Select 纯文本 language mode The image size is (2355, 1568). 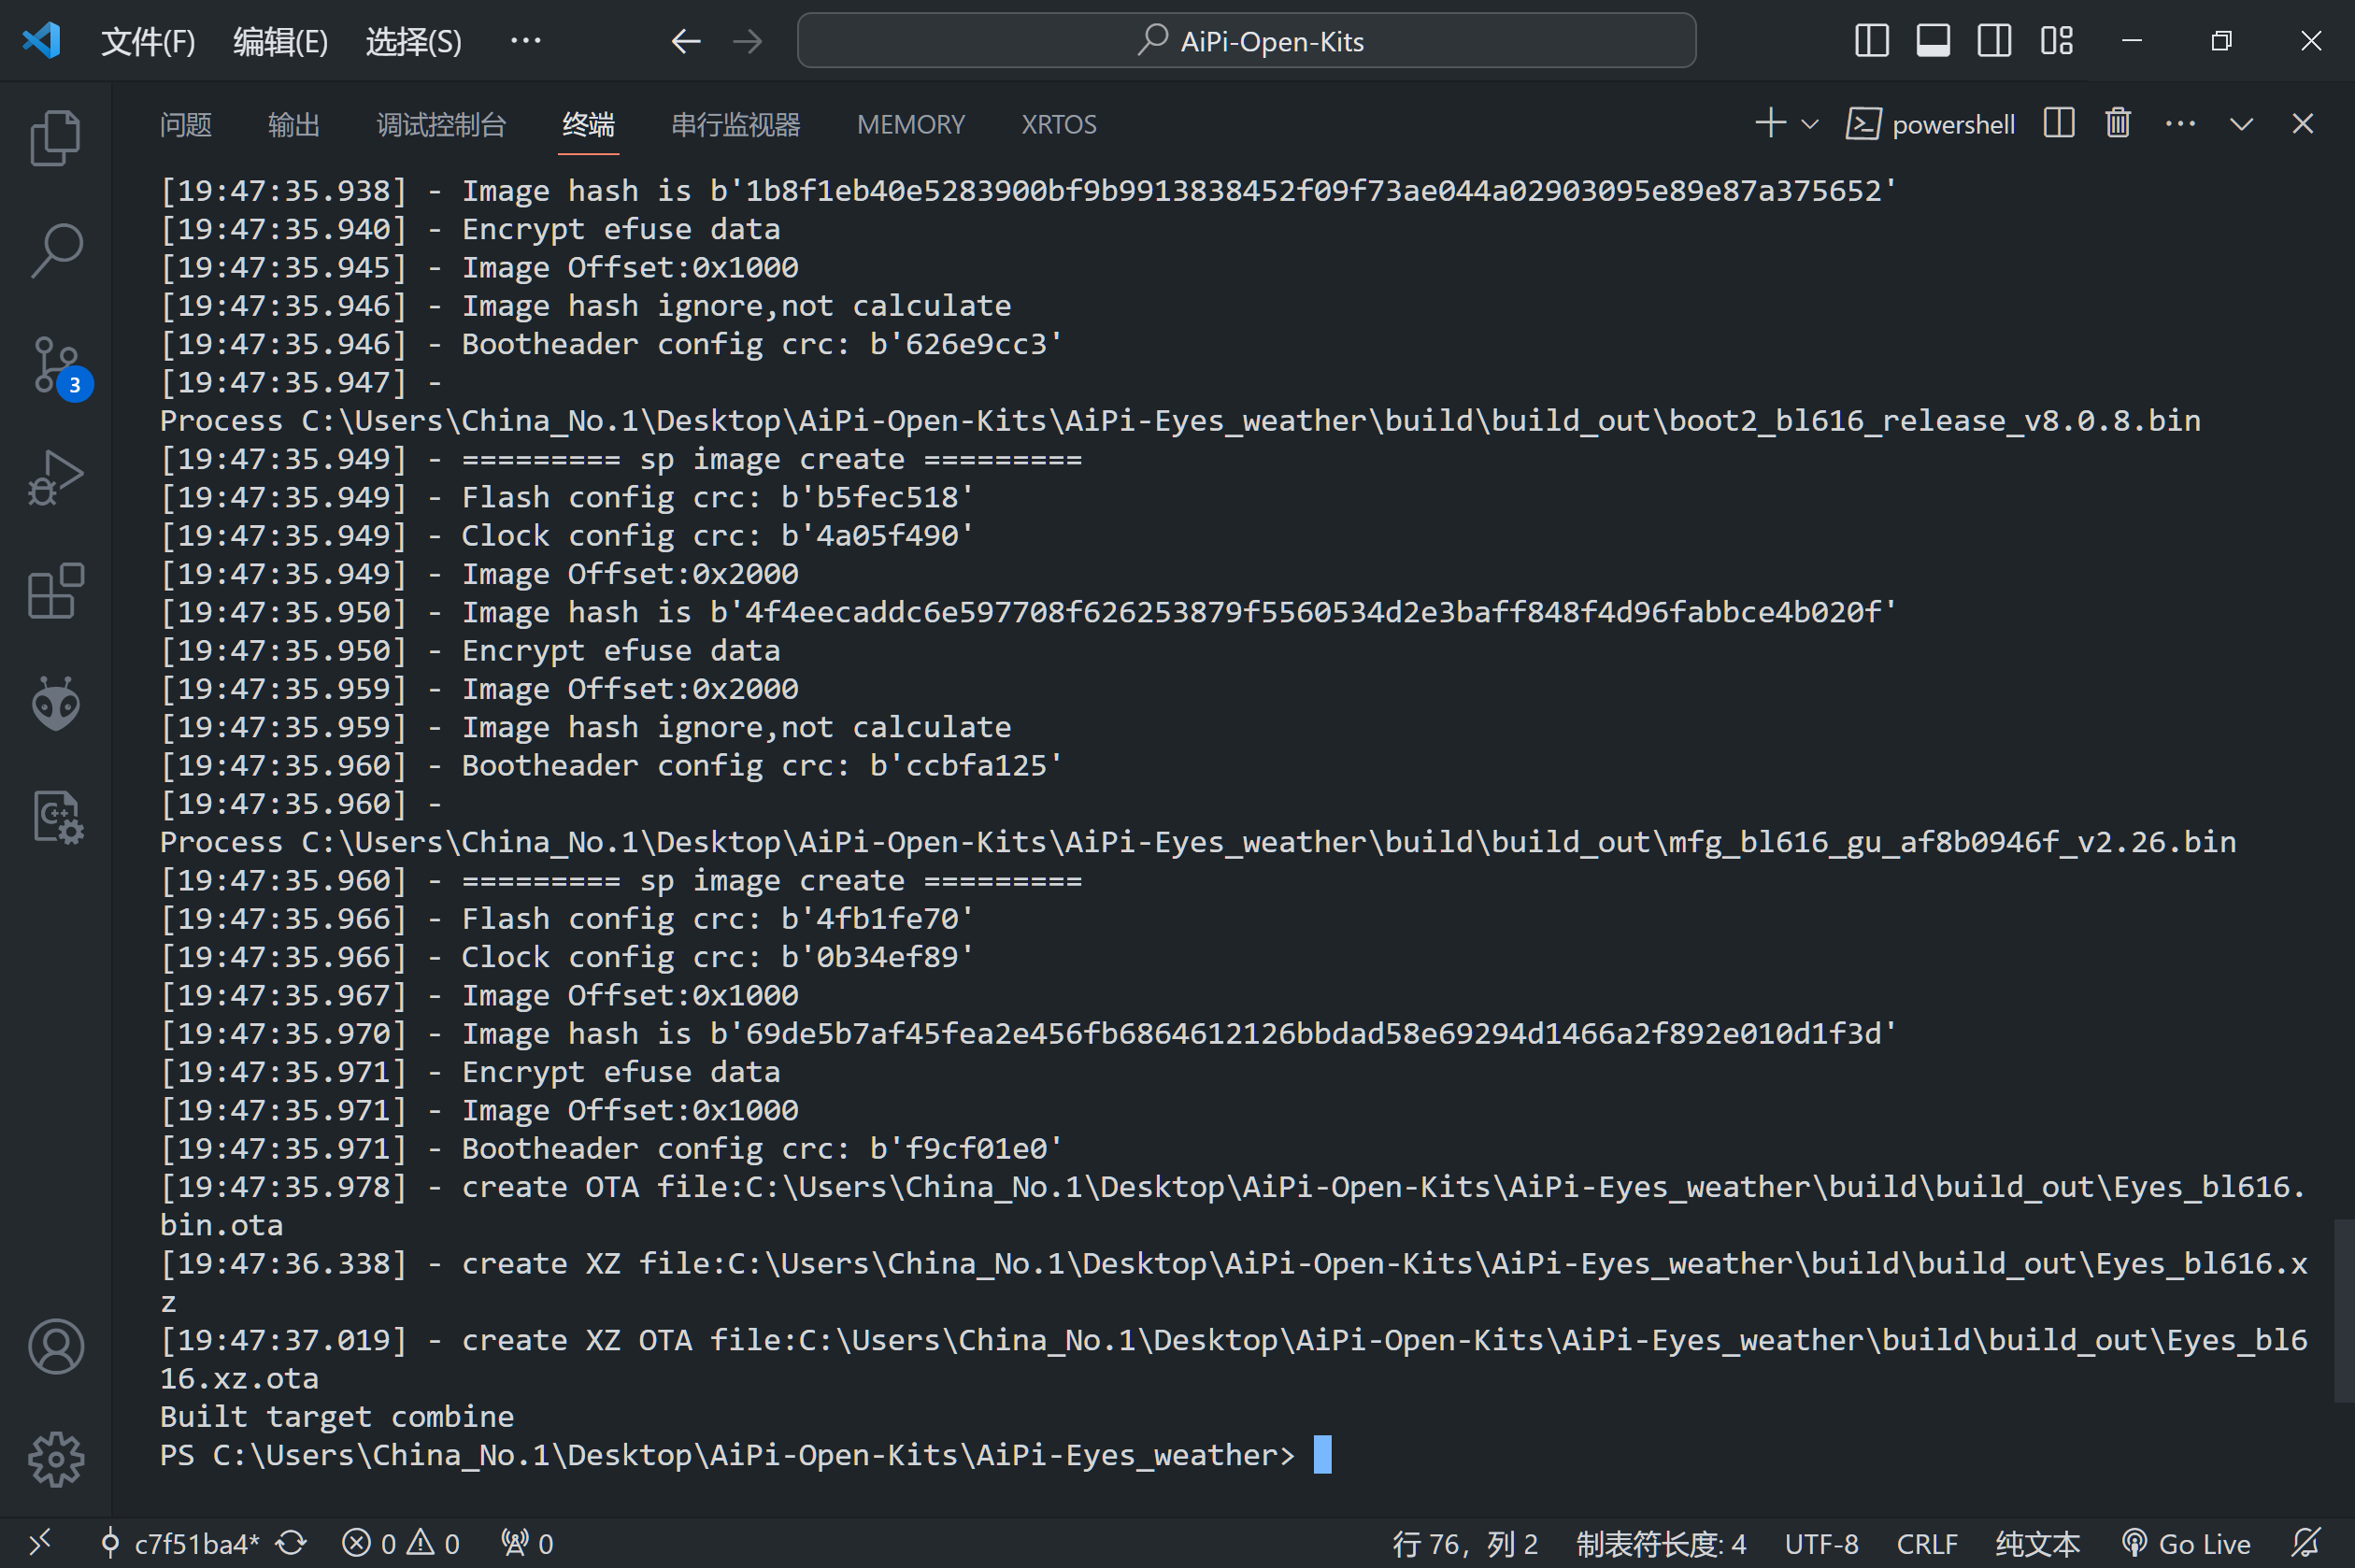[x=2038, y=1544]
